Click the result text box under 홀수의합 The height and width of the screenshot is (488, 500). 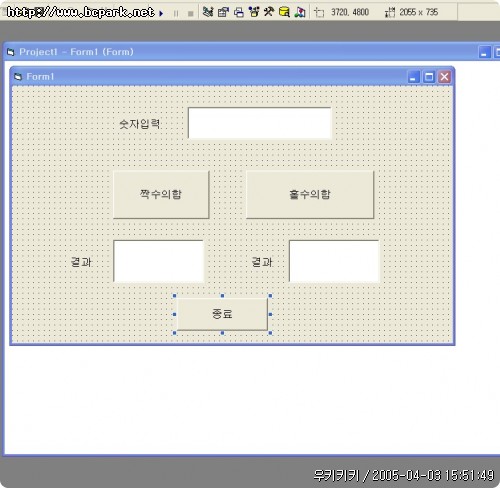coord(334,261)
